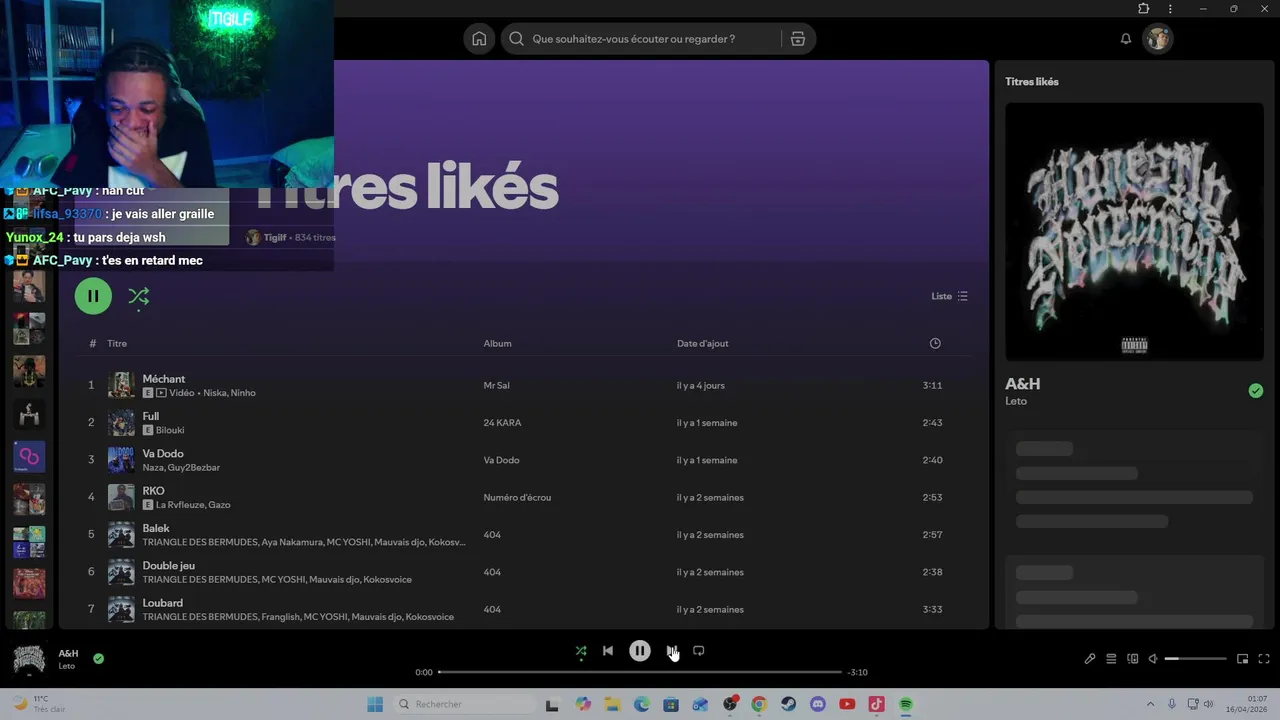Open Google Chrome from the taskbar
Viewport: 1280px width, 720px height.
point(759,704)
